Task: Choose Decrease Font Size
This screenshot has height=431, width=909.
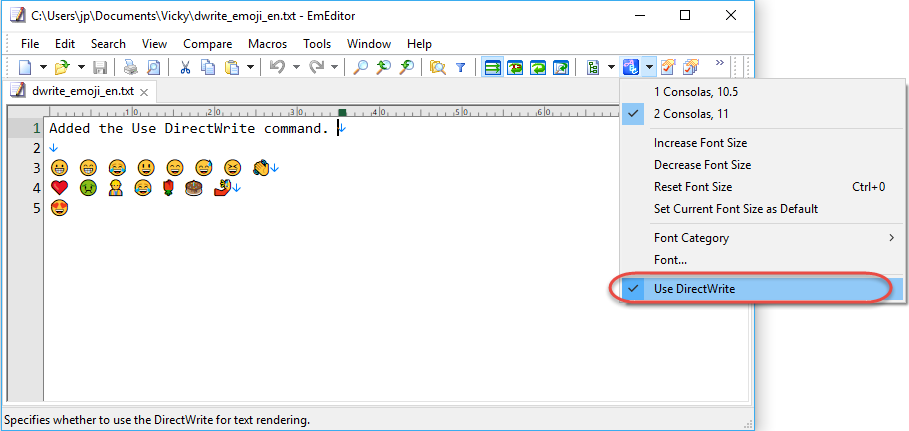Action: click(x=762, y=165)
